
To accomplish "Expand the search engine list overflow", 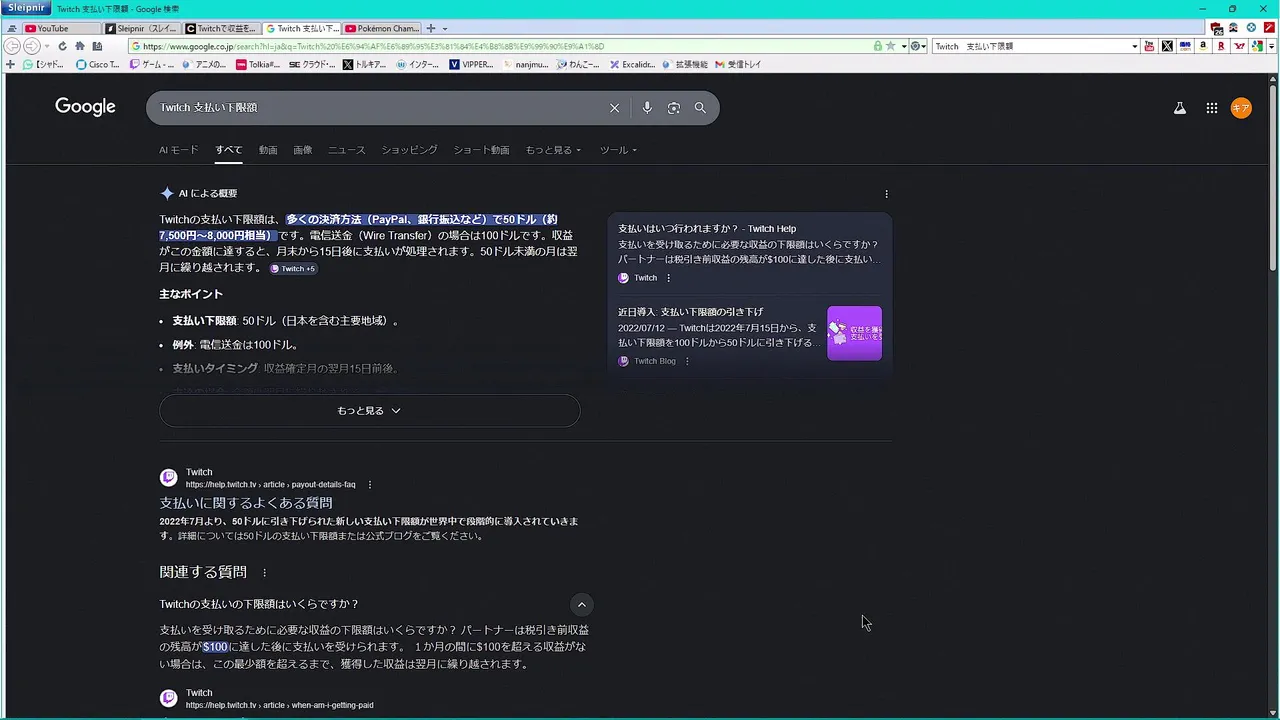I will (x=1272, y=46).
